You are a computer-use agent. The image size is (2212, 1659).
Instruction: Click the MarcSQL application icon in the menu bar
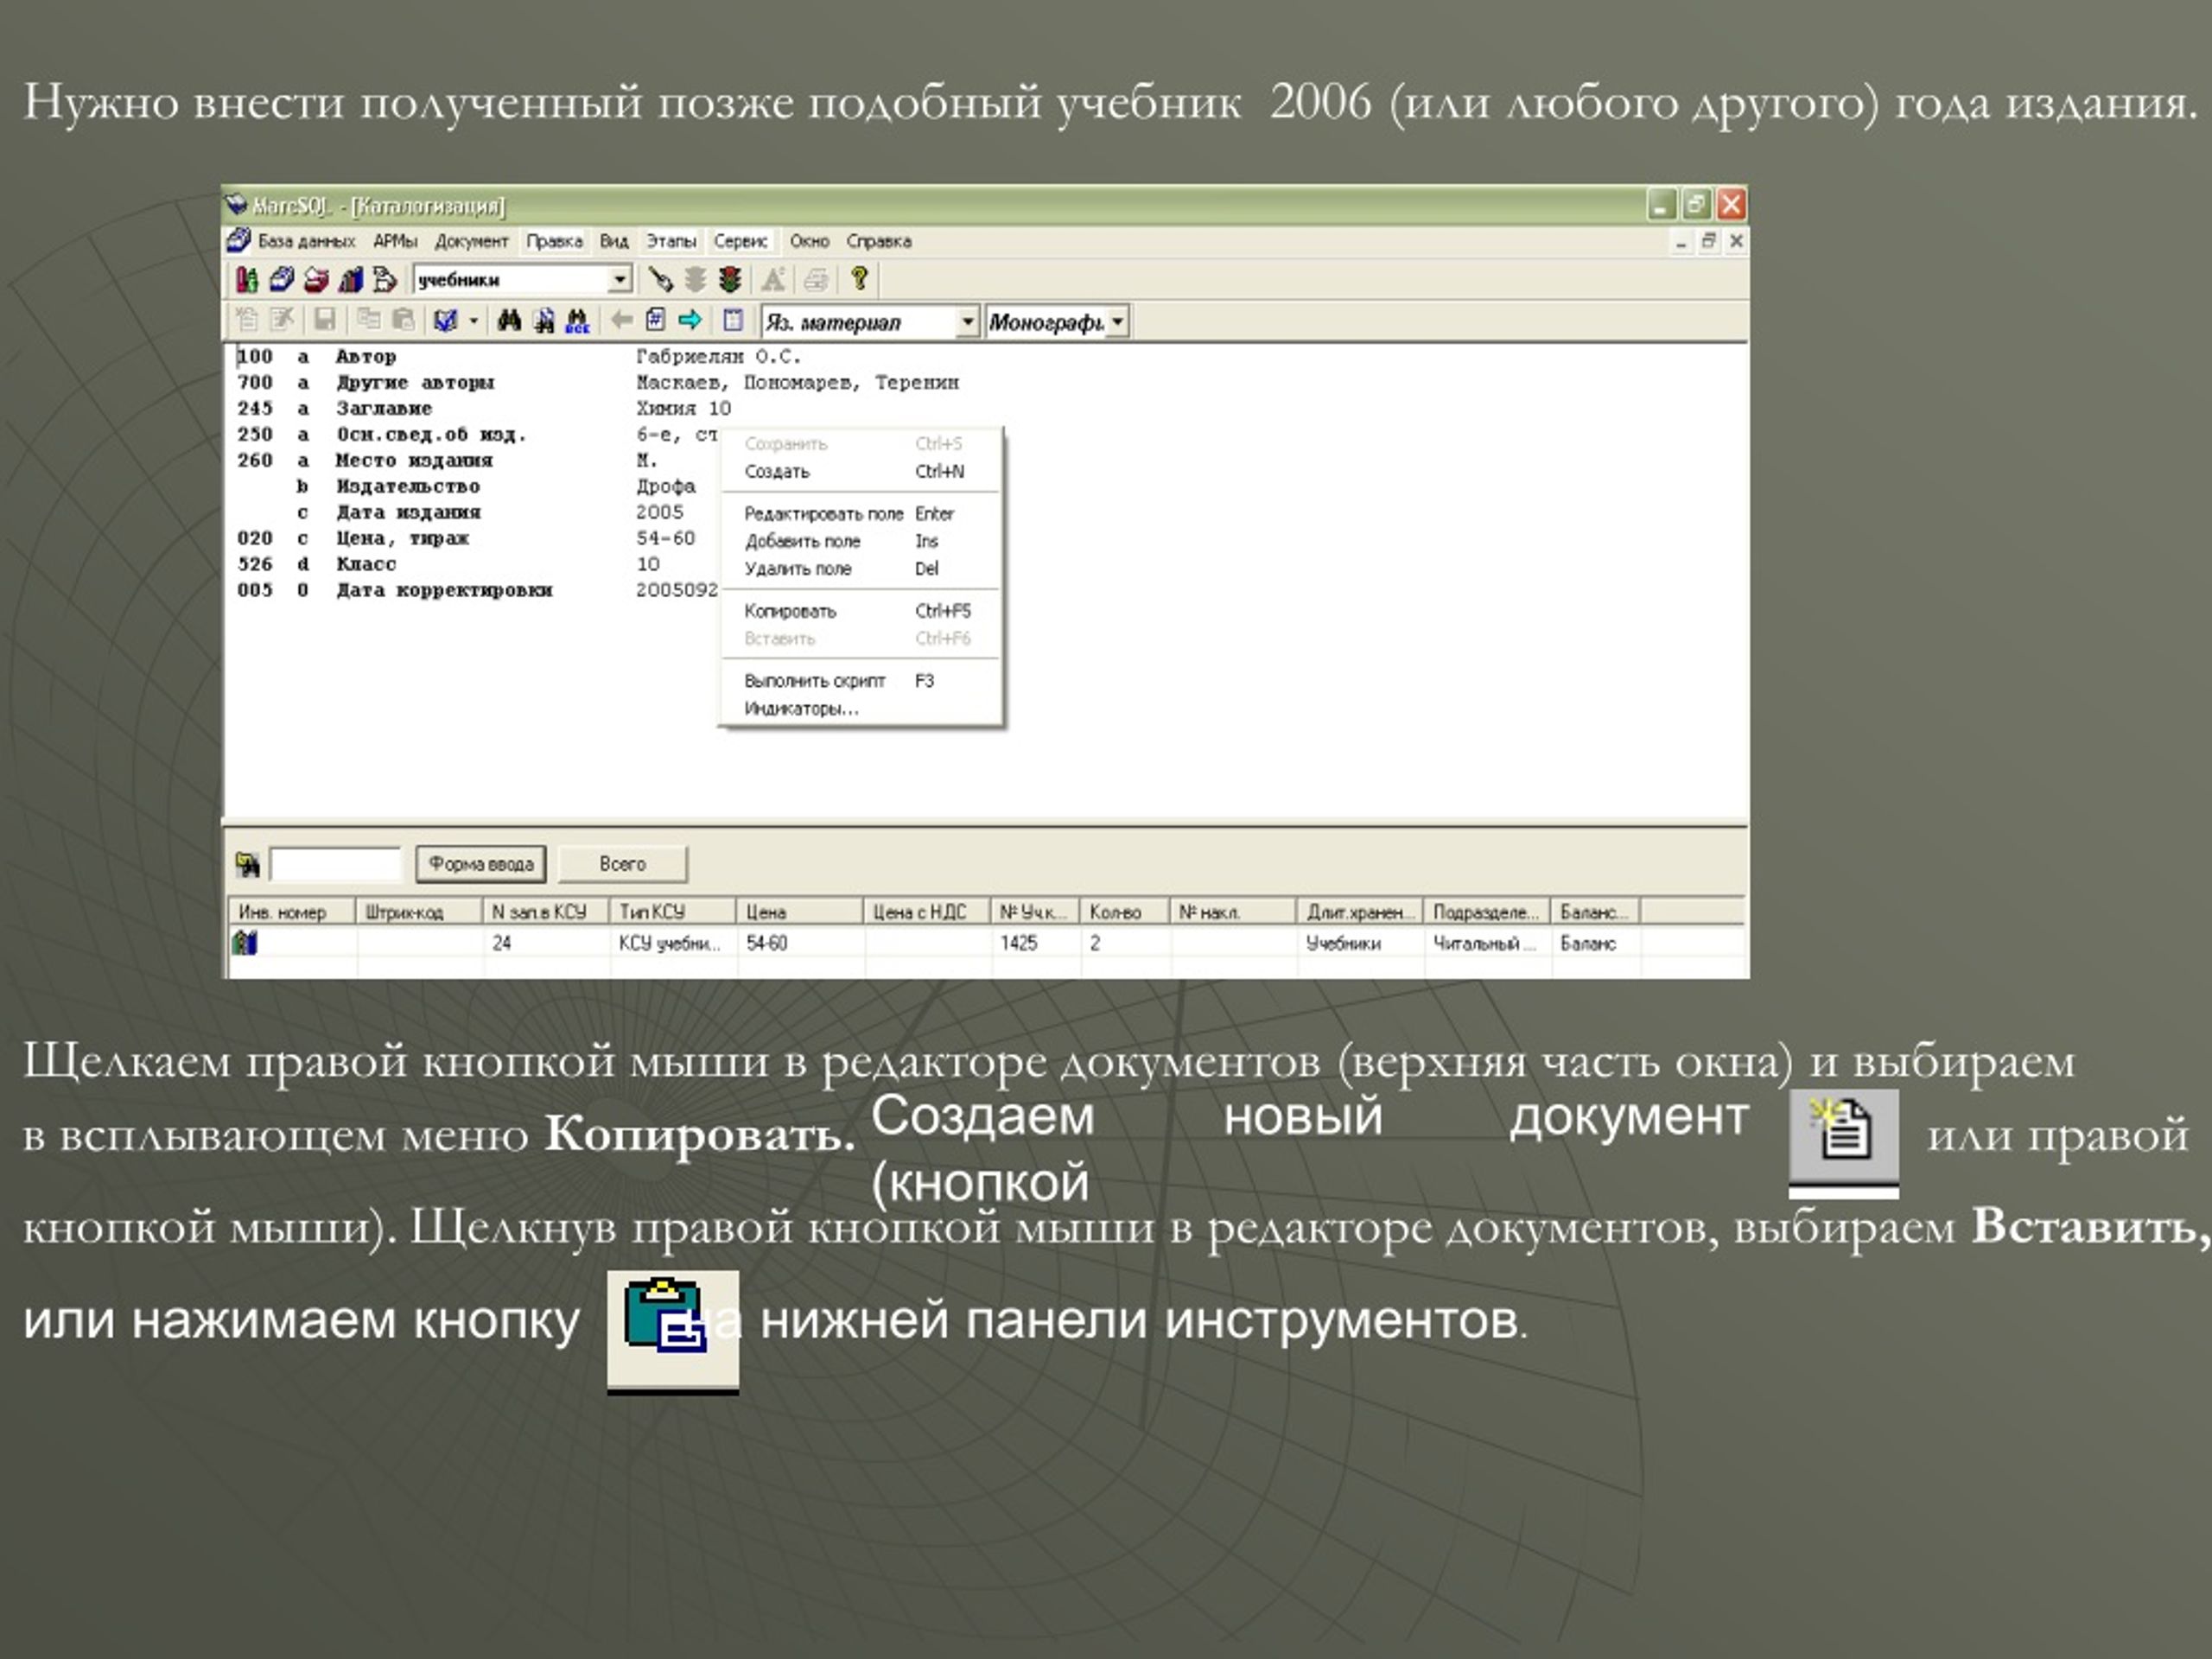238,240
